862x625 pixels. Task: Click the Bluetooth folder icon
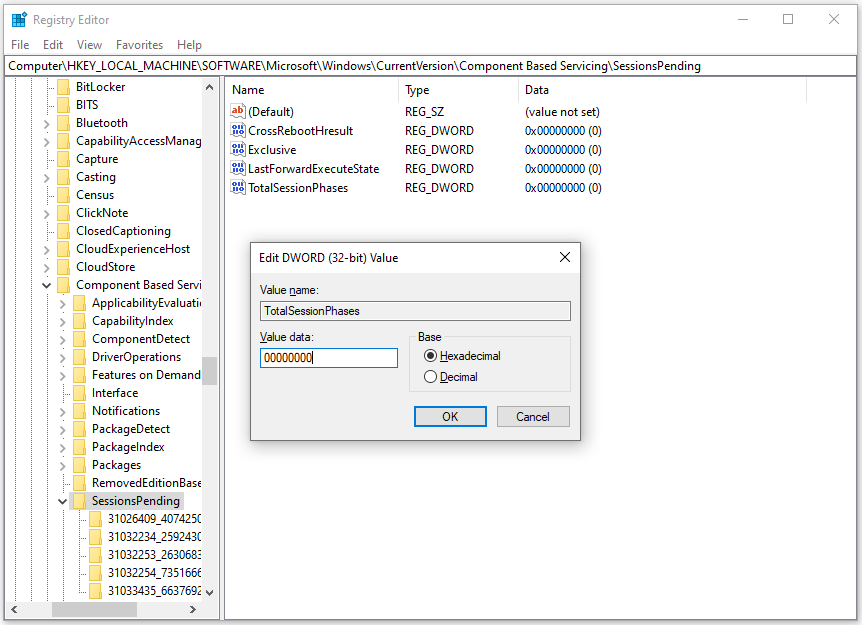pos(64,123)
